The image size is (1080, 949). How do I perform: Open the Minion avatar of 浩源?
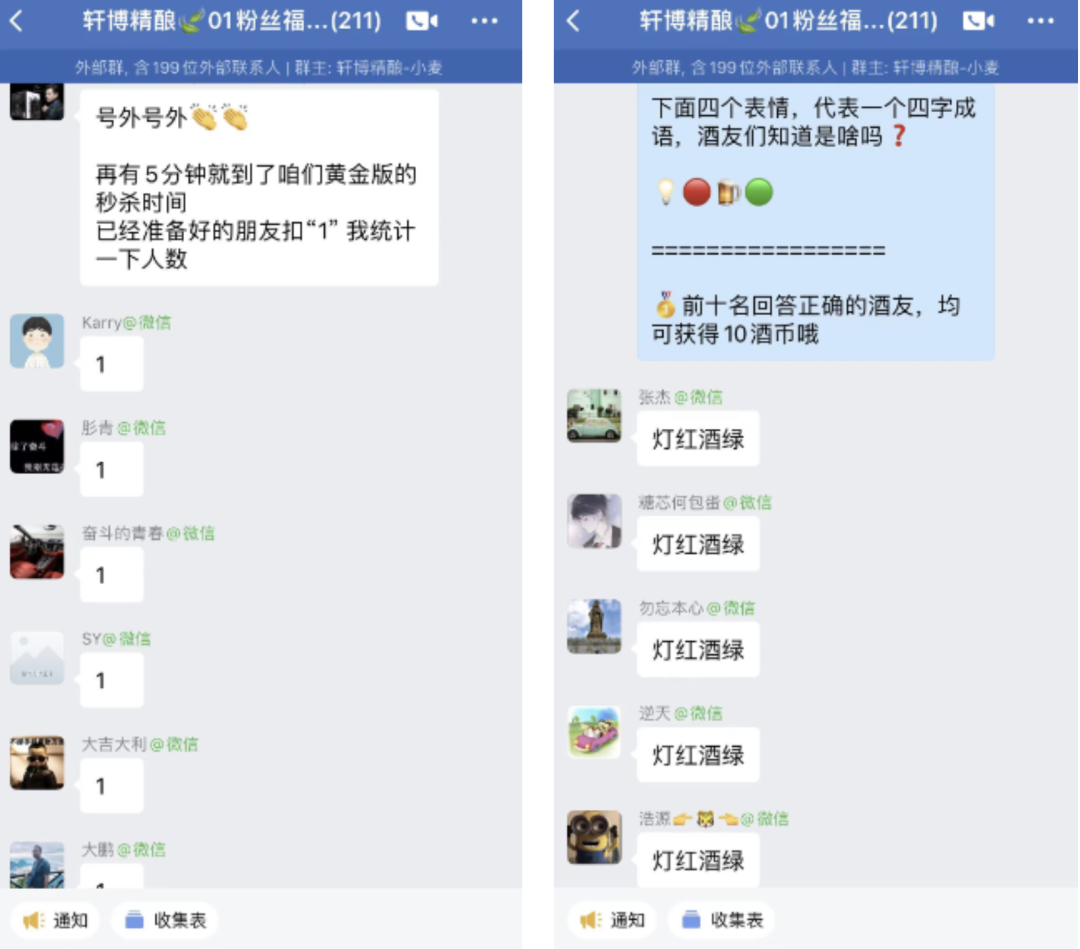point(594,837)
